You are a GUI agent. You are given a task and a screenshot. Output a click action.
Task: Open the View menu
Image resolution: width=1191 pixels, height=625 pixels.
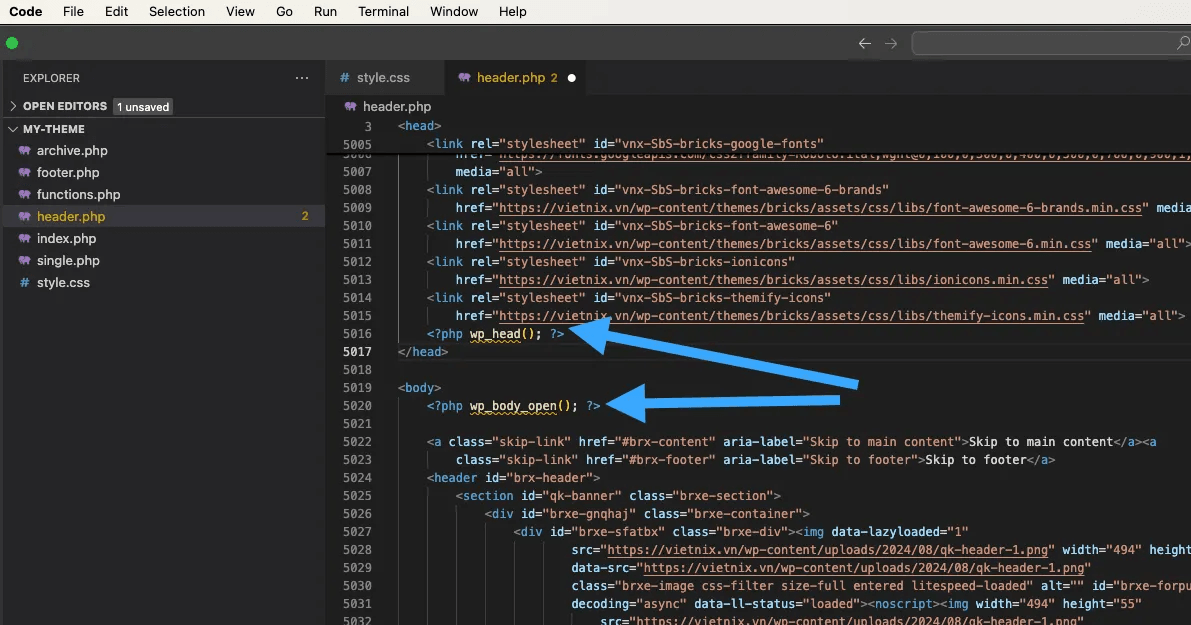coord(240,11)
